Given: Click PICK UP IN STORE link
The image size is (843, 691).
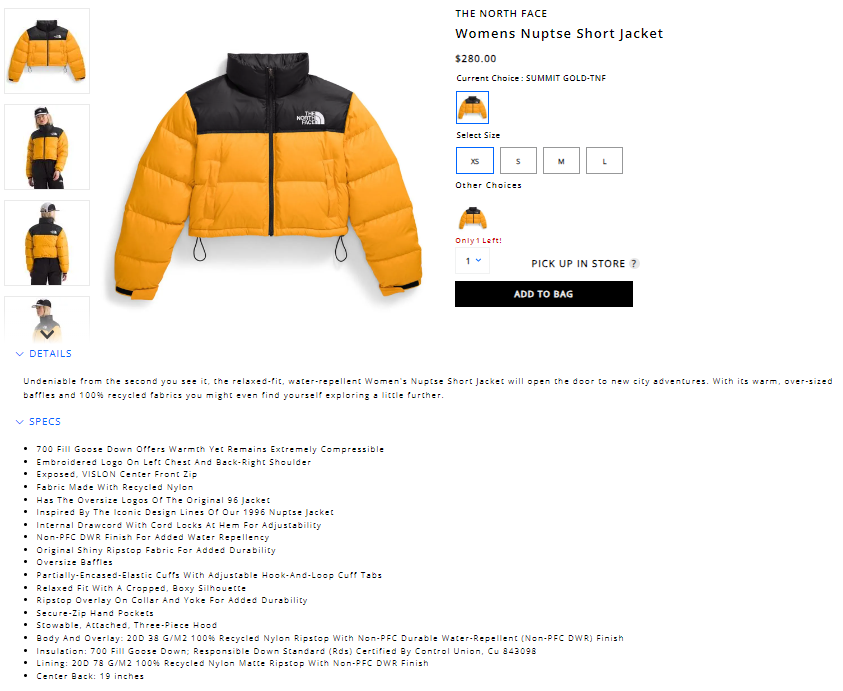Looking at the screenshot, I should click(578, 263).
